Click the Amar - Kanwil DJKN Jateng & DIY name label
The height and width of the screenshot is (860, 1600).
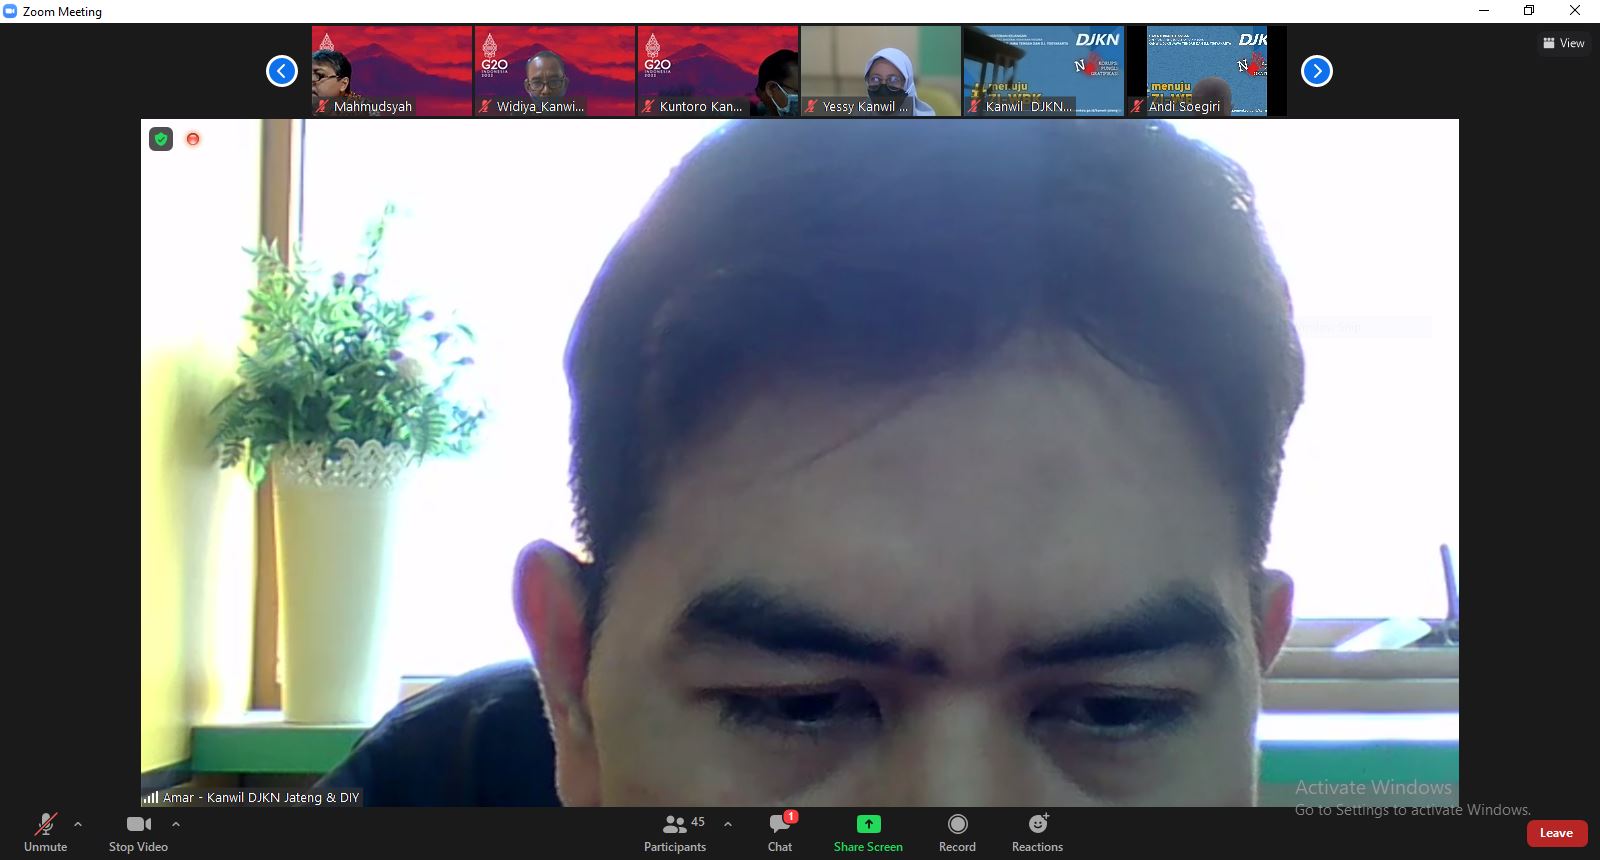coord(261,797)
